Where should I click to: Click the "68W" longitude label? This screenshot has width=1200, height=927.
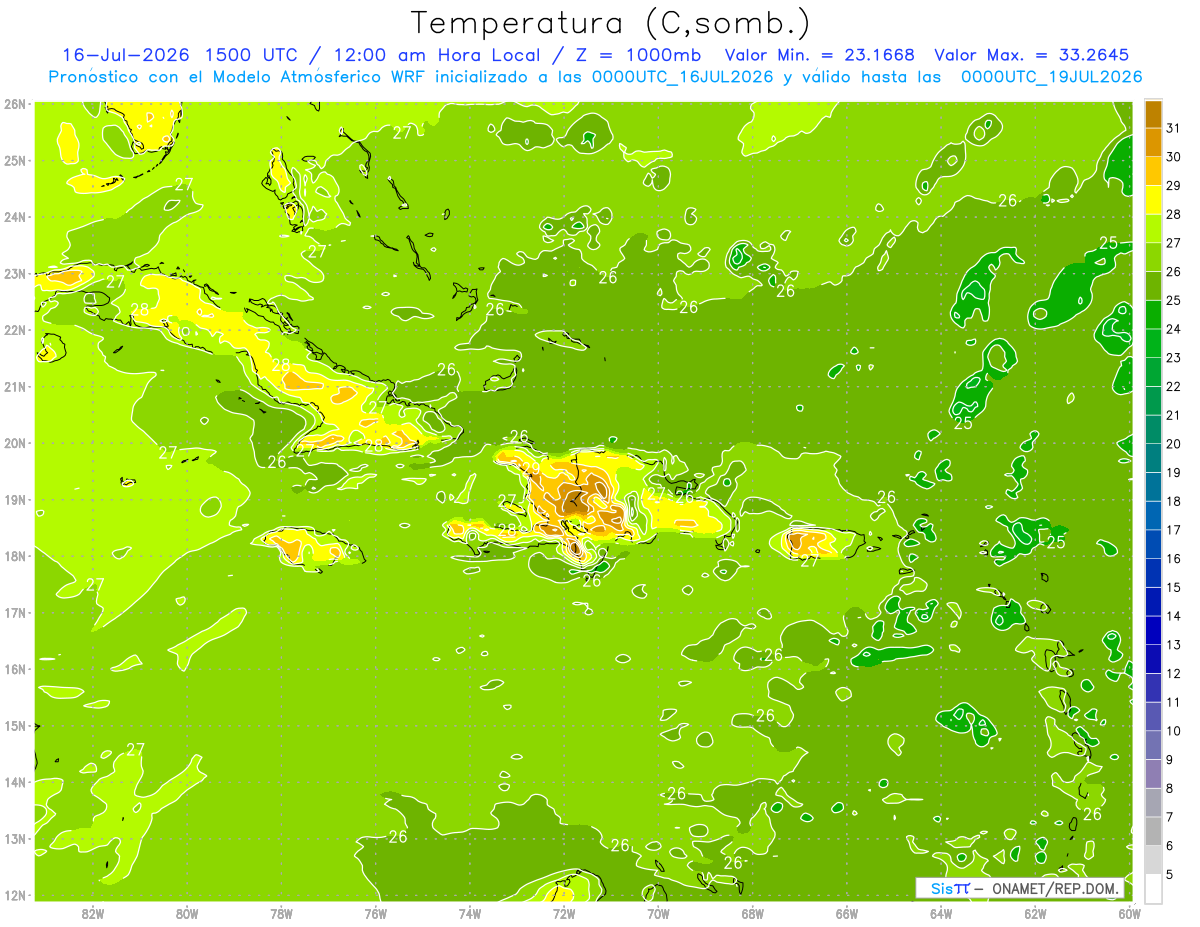click(x=752, y=913)
